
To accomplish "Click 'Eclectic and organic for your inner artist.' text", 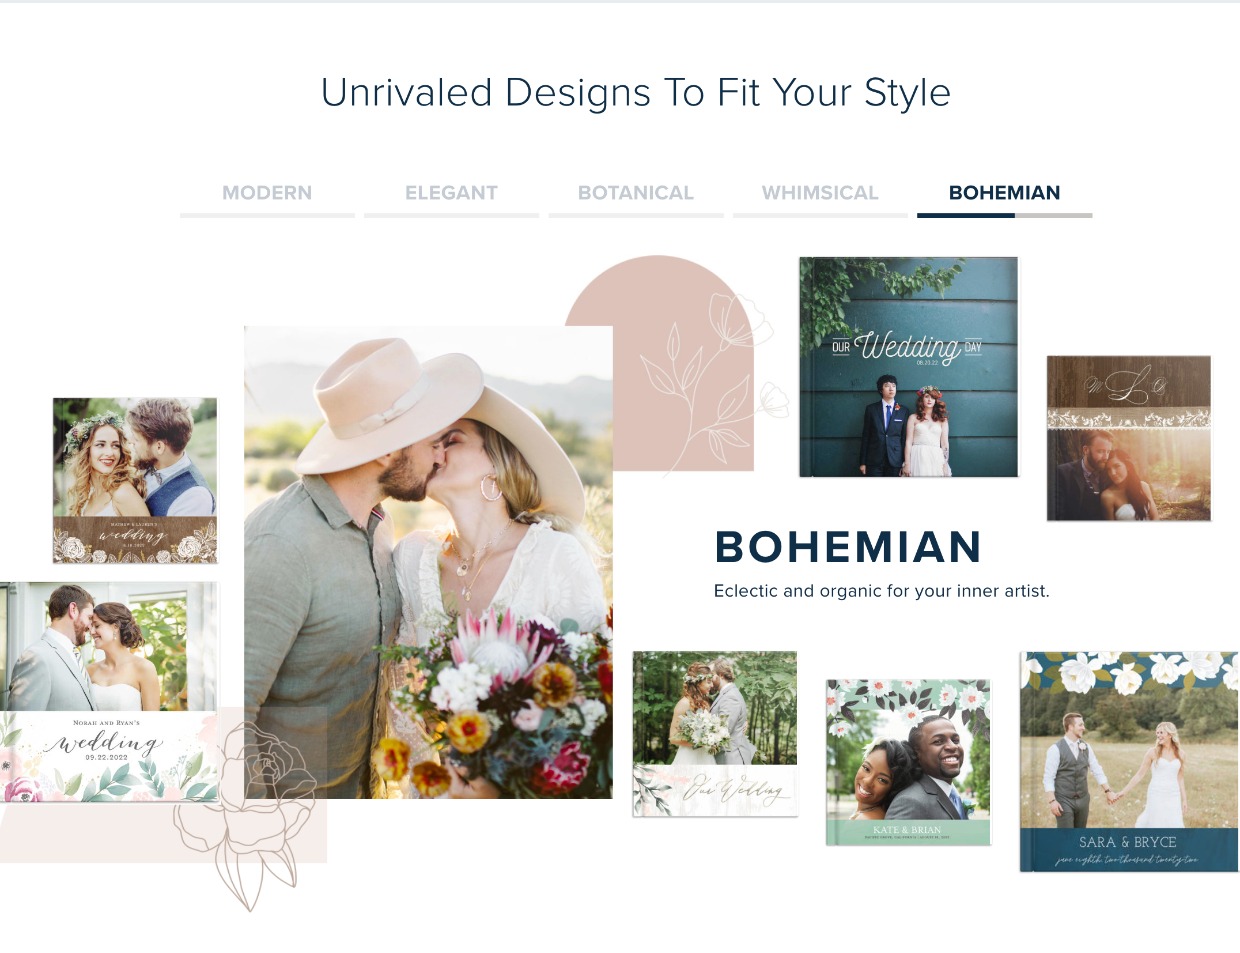I will coord(881,591).
